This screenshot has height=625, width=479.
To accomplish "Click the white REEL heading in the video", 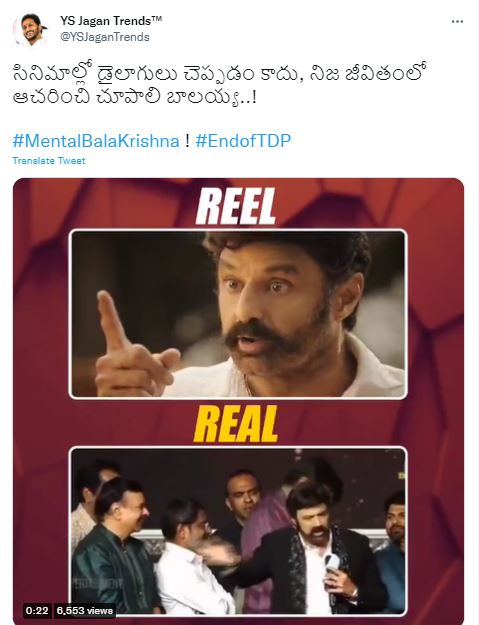I will pos(236,206).
